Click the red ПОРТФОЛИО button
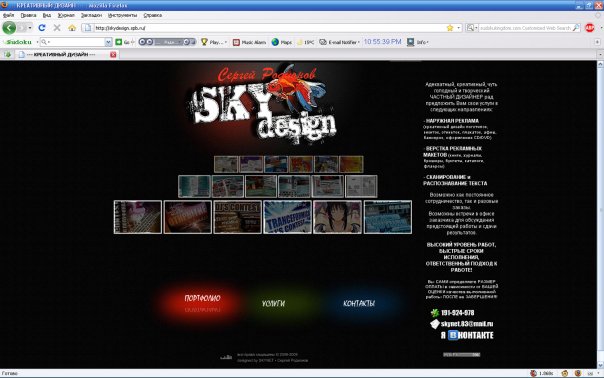Image resolution: width=604 pixels, height=378 pixels. click(202, 298)
